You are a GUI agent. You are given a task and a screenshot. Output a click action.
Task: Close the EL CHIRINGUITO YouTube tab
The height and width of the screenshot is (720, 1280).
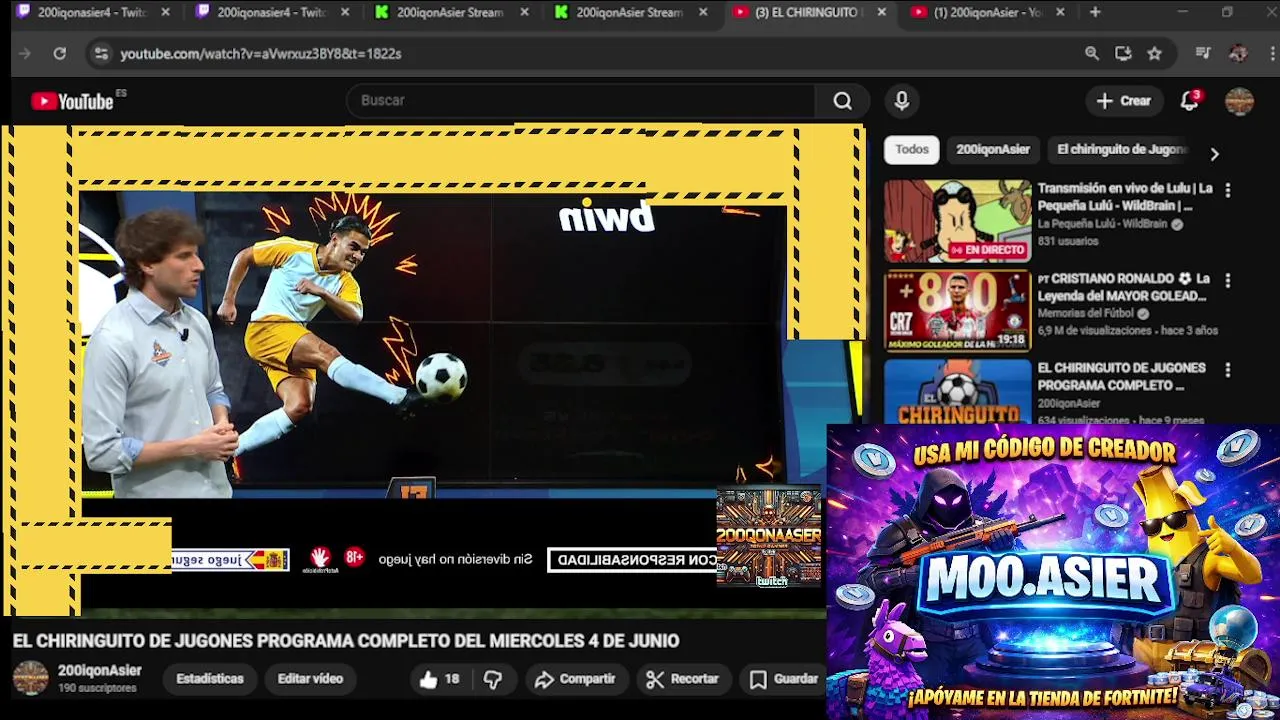coord(881,12)
